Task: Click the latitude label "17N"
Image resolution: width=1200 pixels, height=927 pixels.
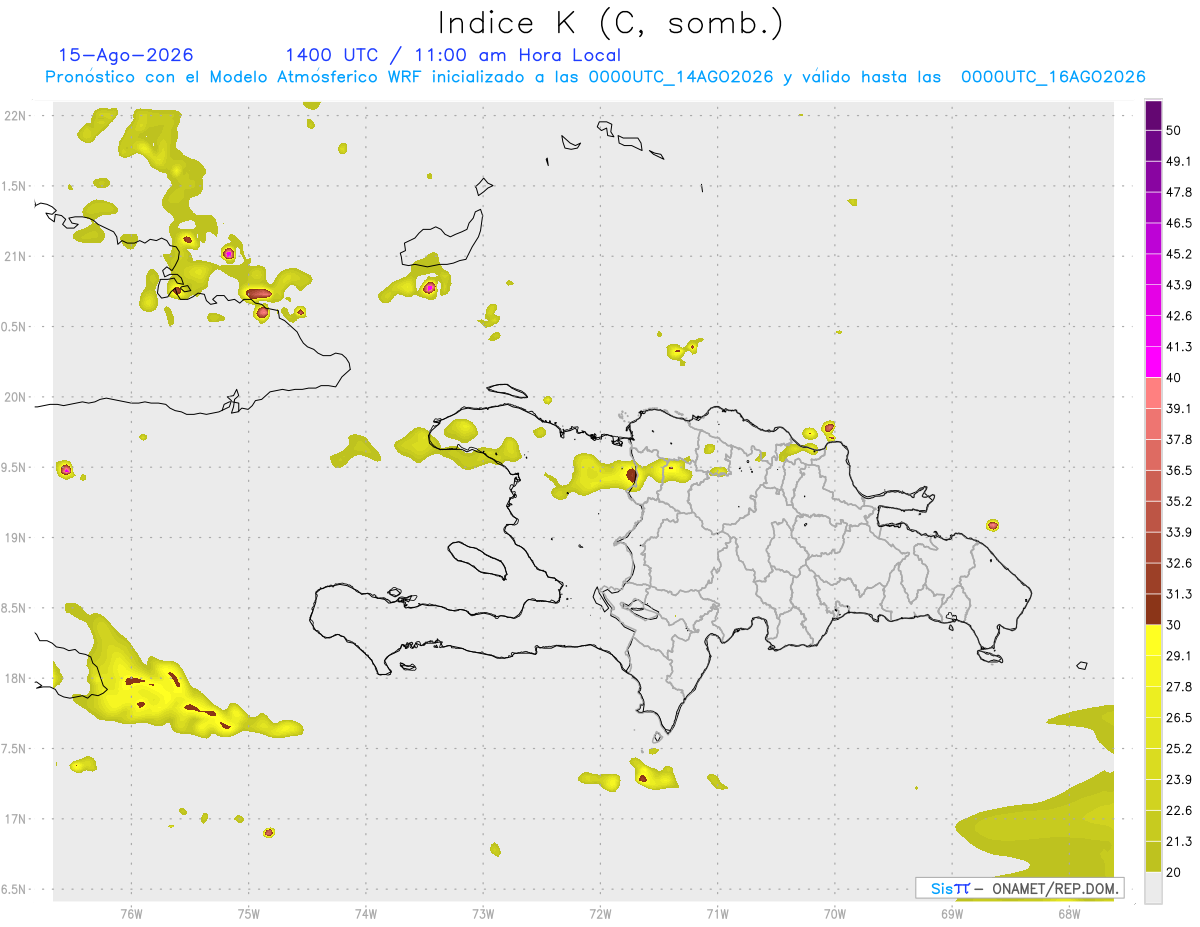Action: tap(14, 819)
